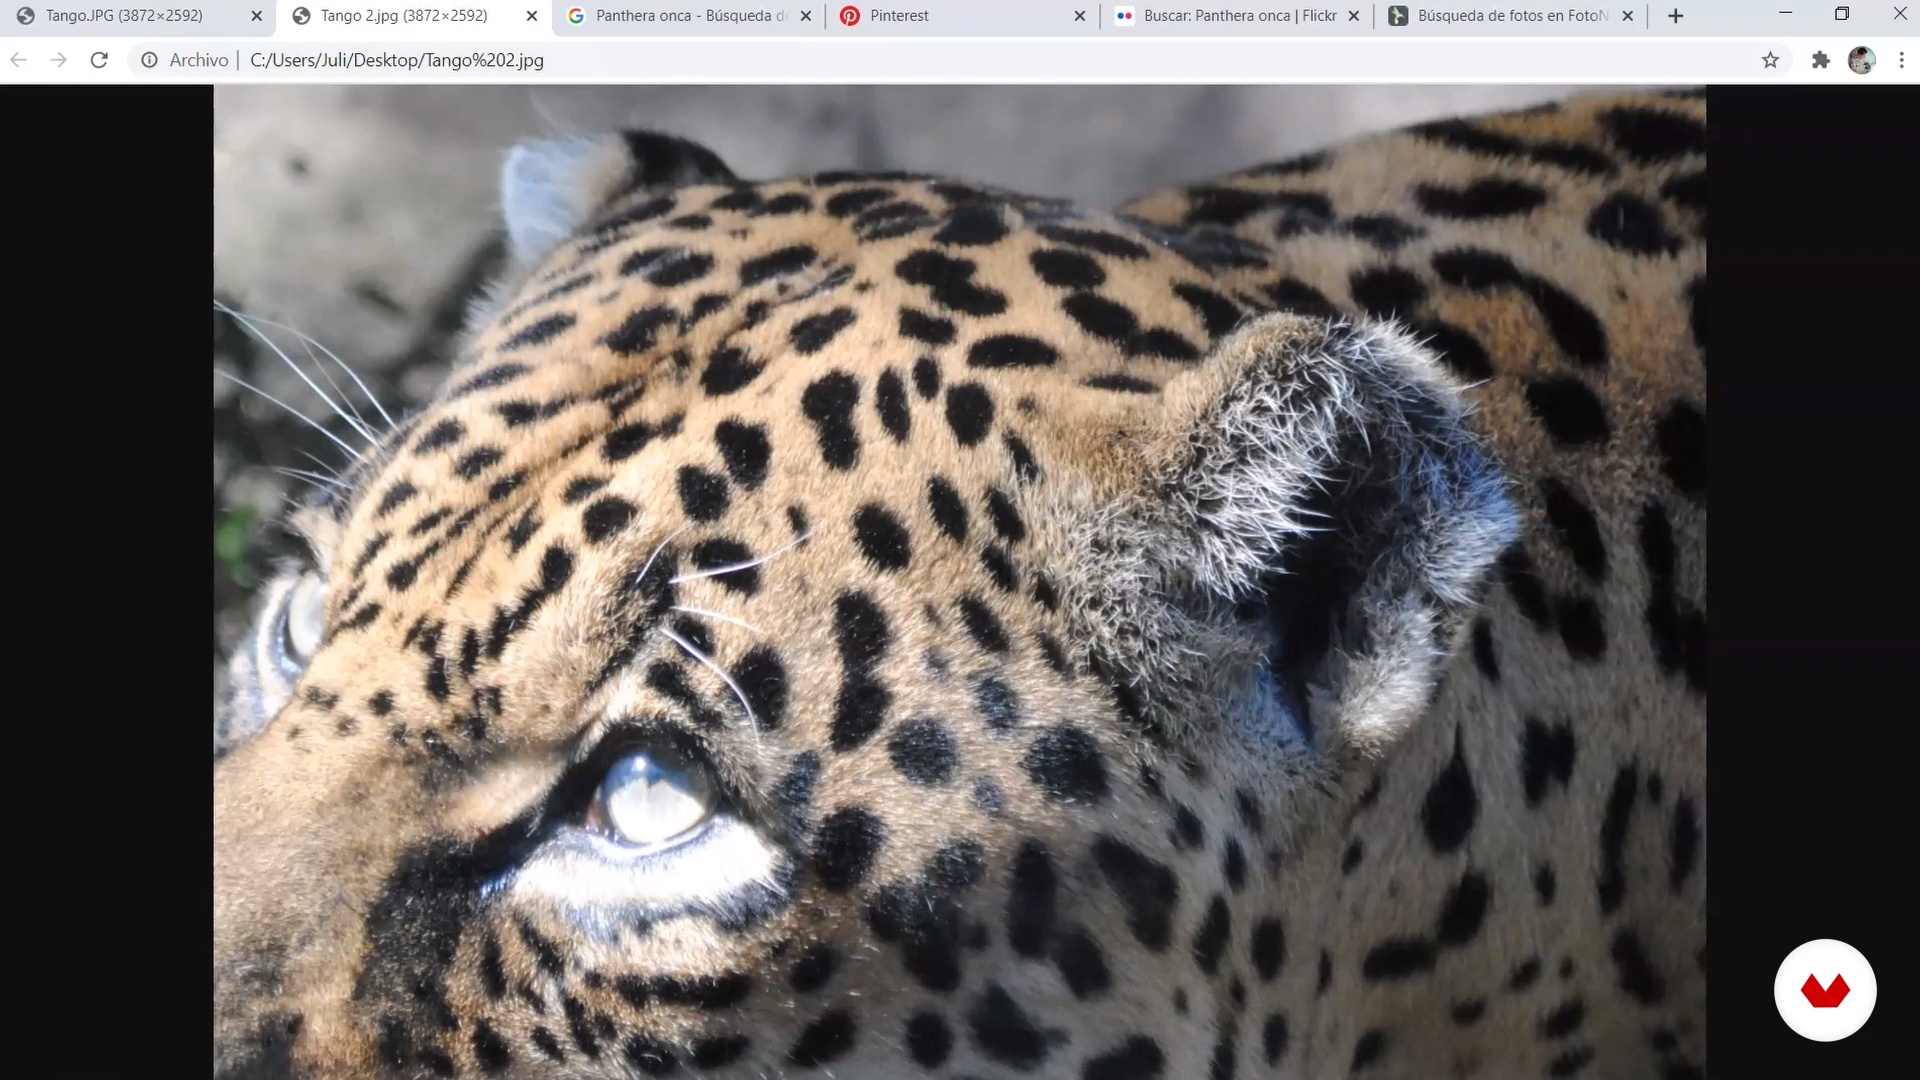Reload the current page
Viewport: 1920px width, 1080px height.
tap(99, 60)
